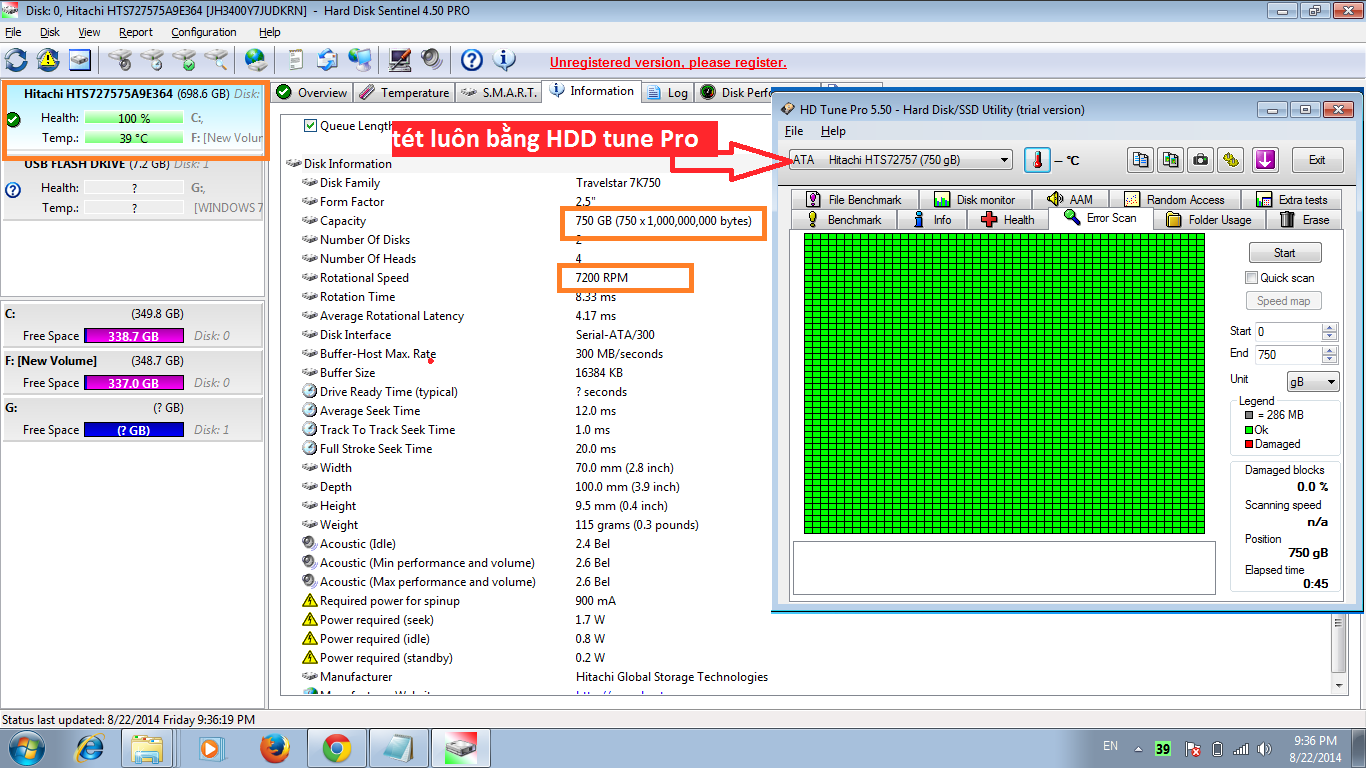The image size is (1366, 768).
Task: Open the File menu in Hard Disk Sentinel
Action: (13, 32)
